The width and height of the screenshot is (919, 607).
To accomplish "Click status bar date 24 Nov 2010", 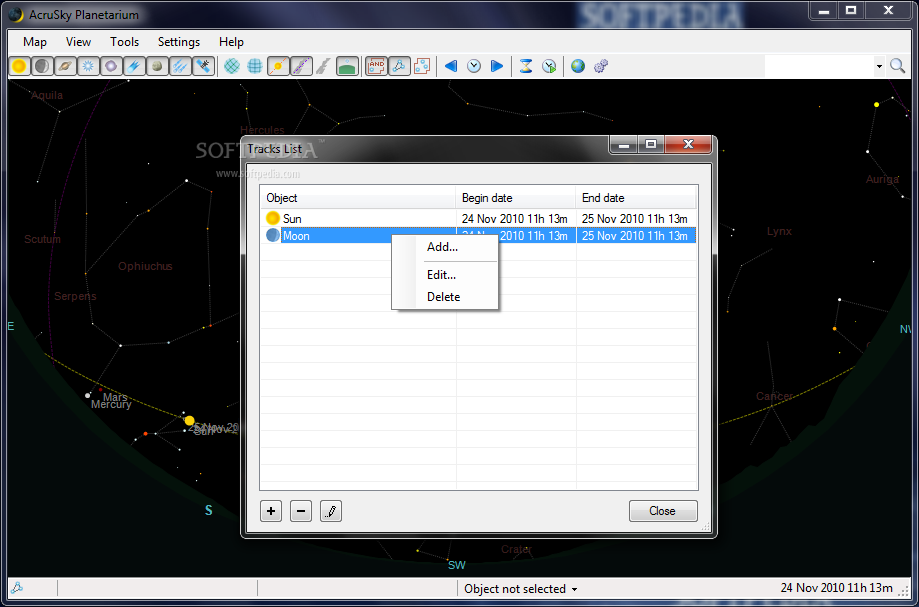I will click(x=836, y=588).
